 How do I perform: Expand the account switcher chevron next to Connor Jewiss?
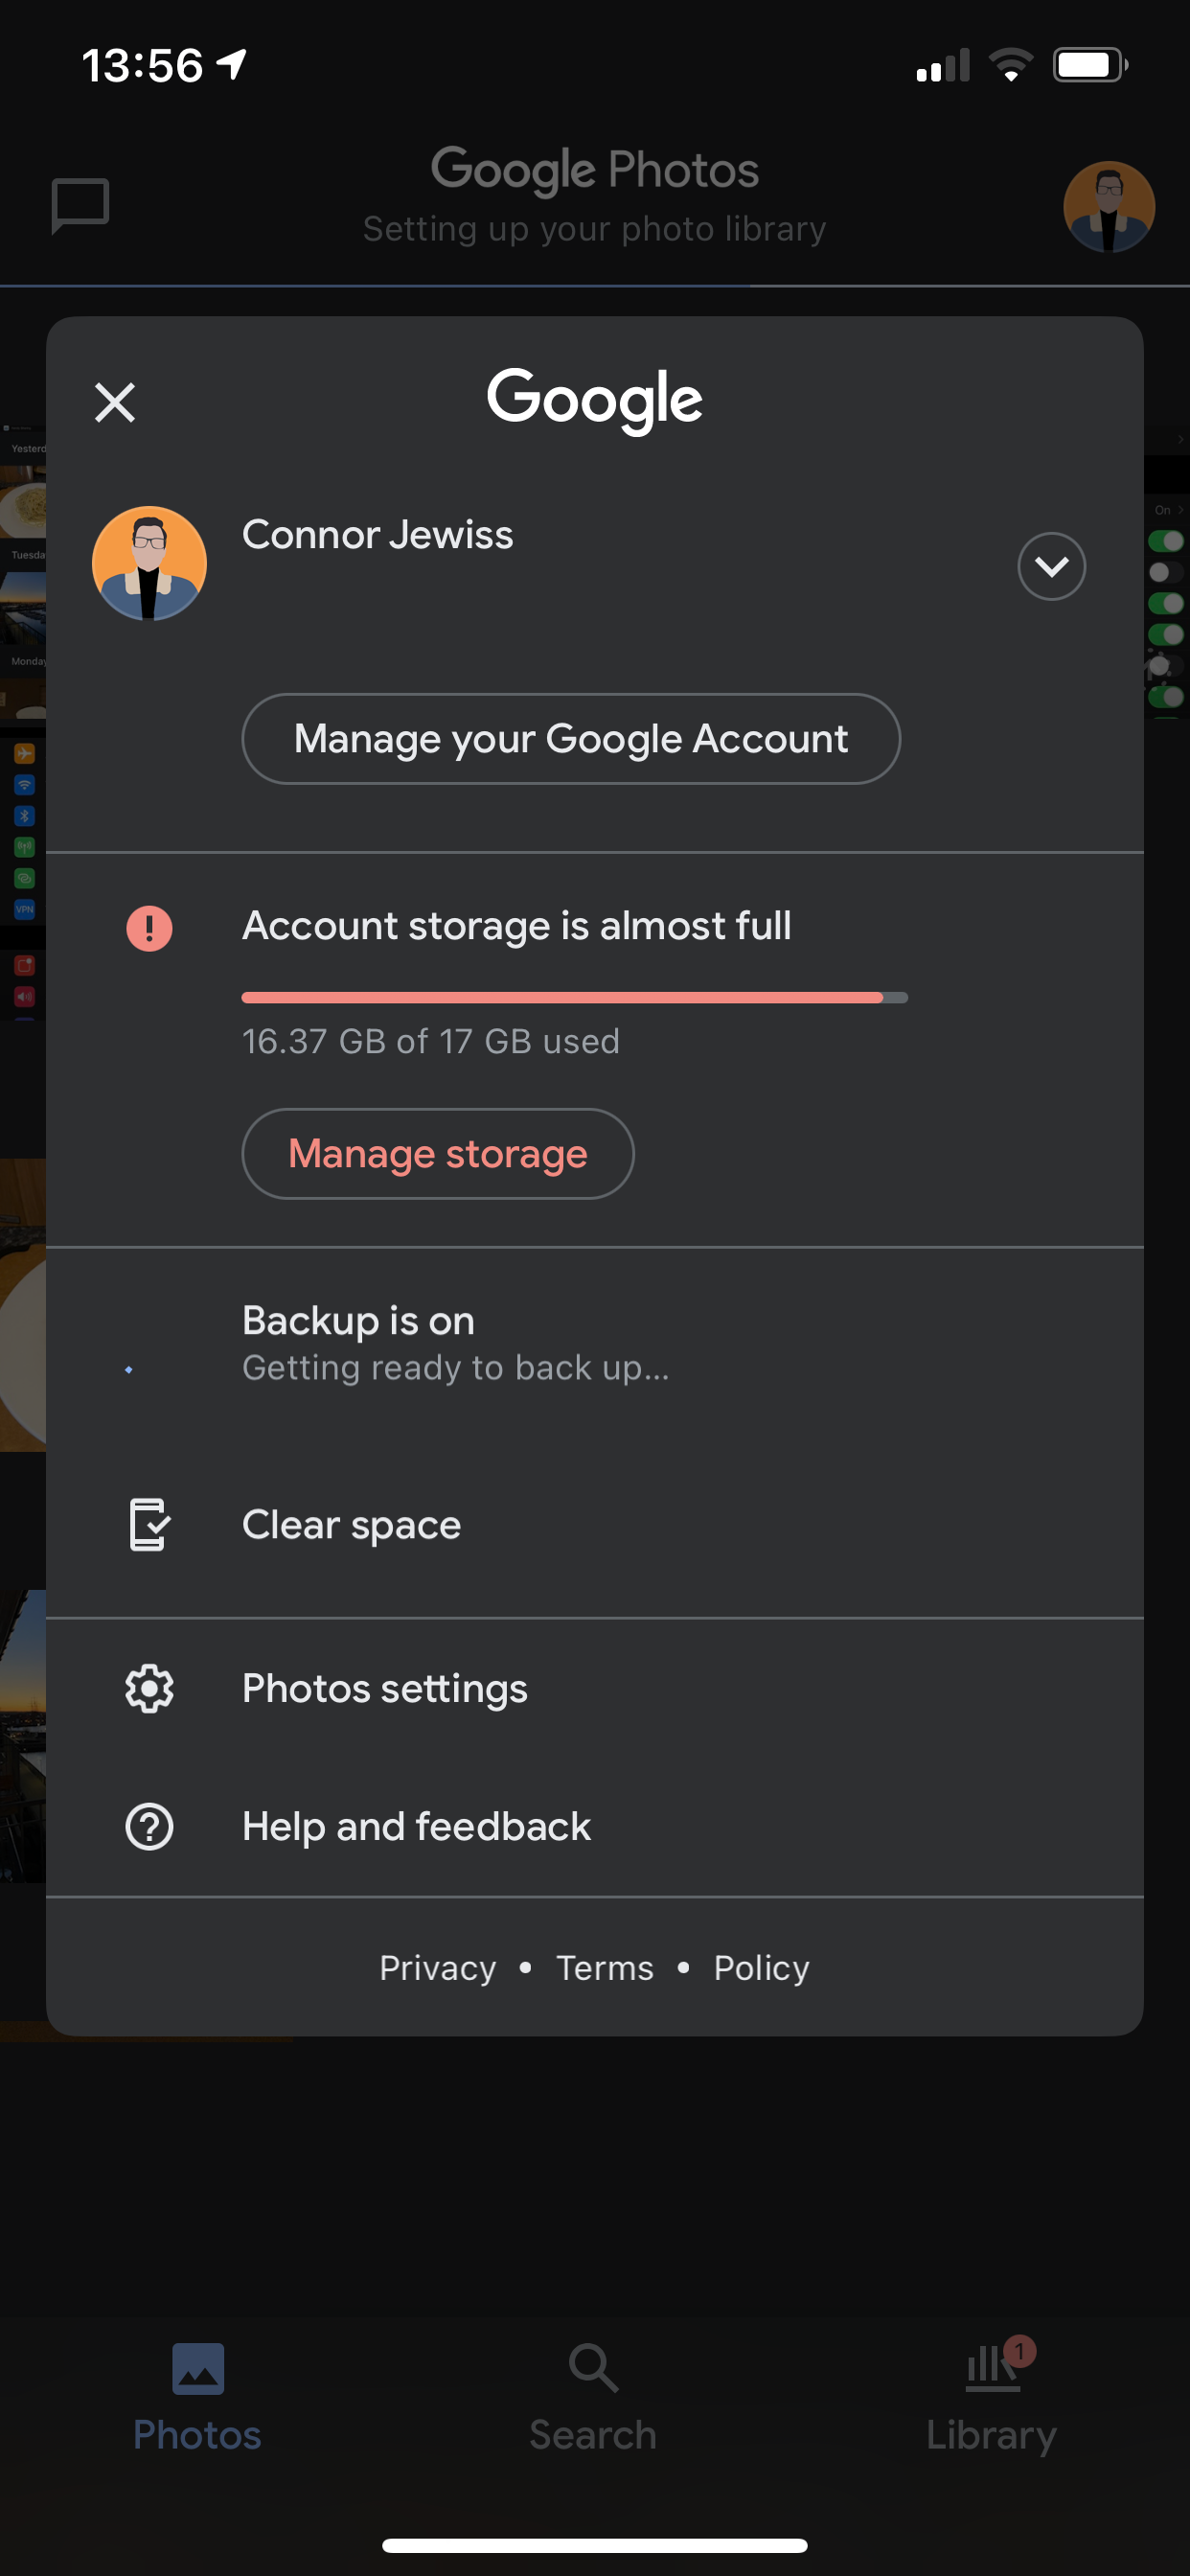(x=1051, y=566)
